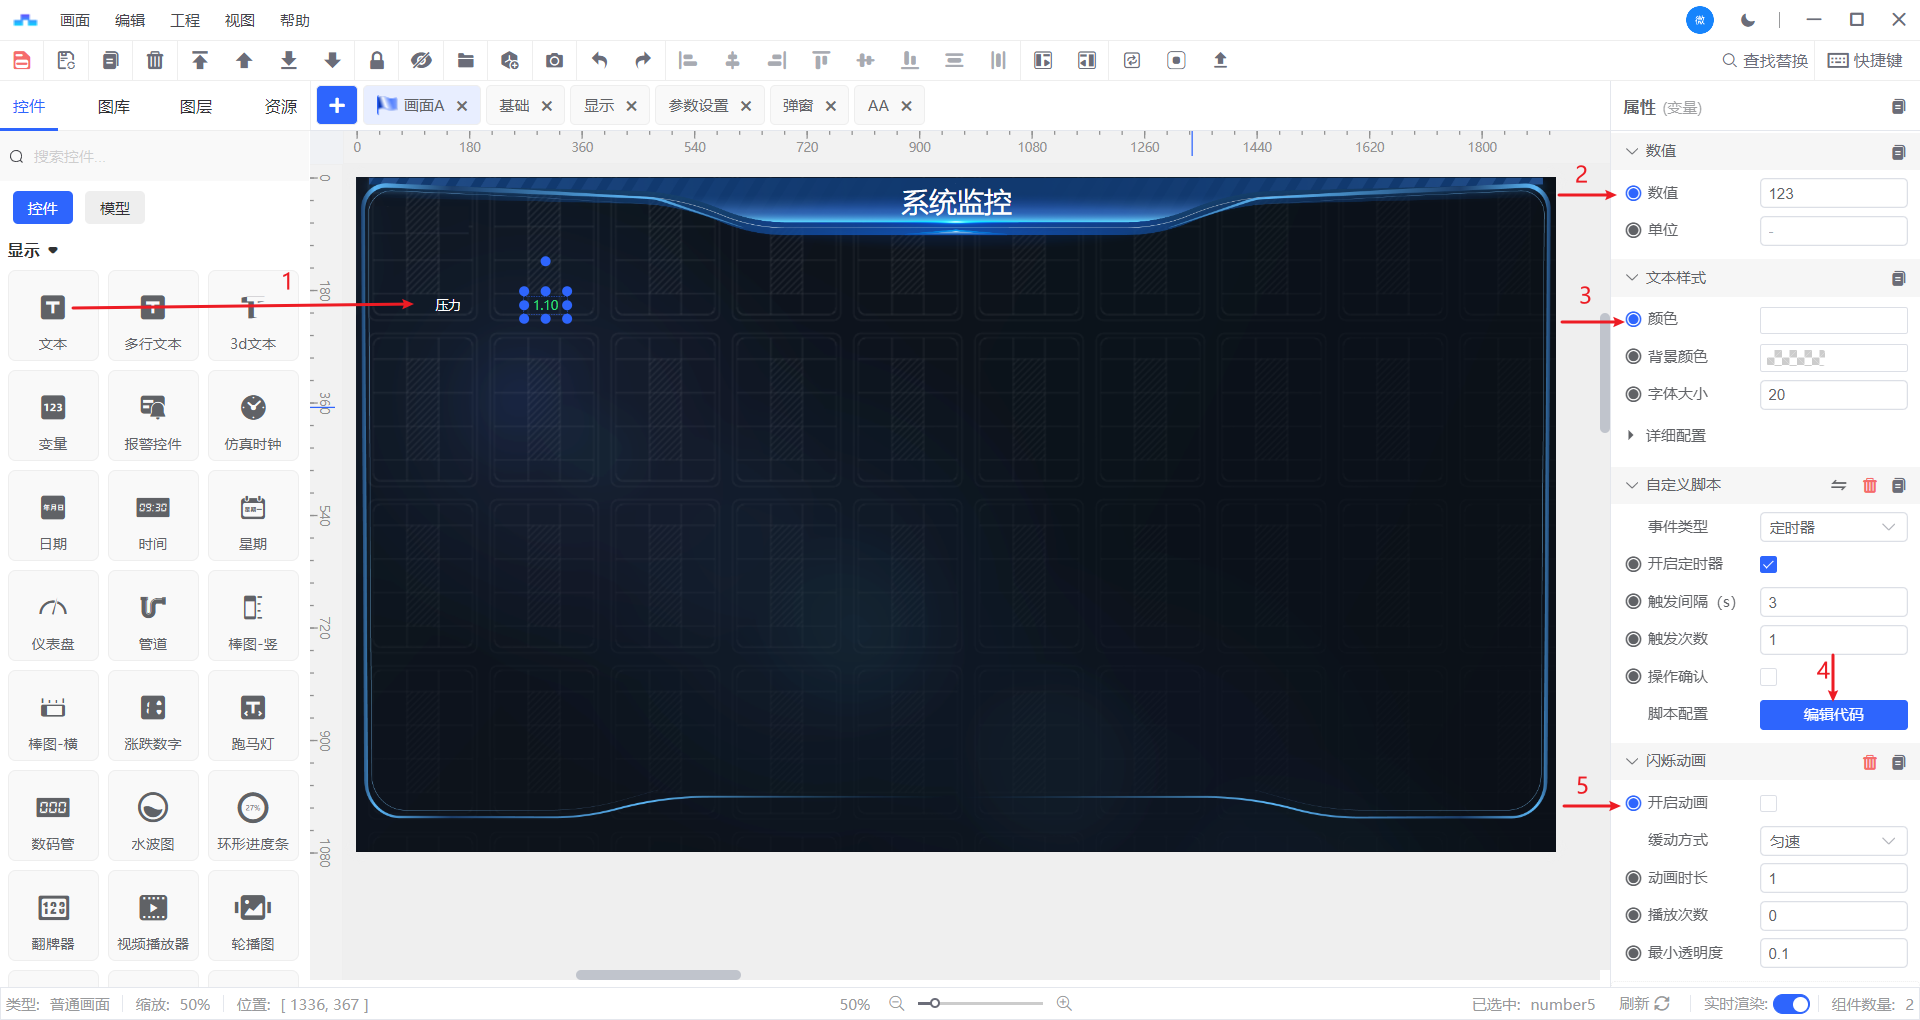Click the camera screenshot icon
The image size is (1920, 1020).
pyautogui.click(x=554, y=60)
